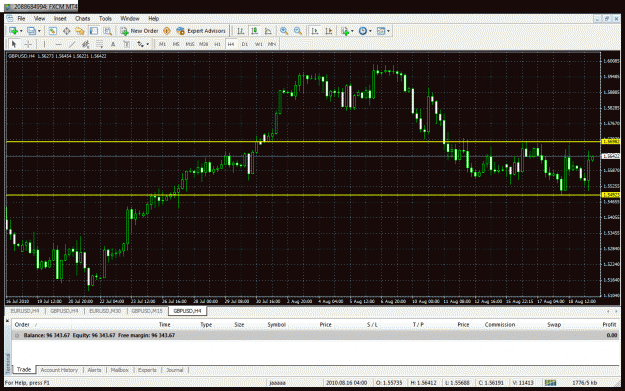The image size is (625, 391).
Task: Sort orders by Profit column header
Action: (609, 324)
